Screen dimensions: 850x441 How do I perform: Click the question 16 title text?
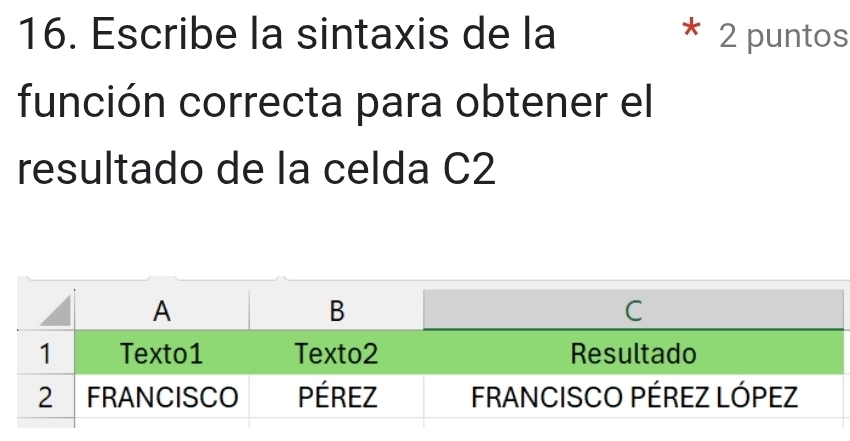point(287,34)
